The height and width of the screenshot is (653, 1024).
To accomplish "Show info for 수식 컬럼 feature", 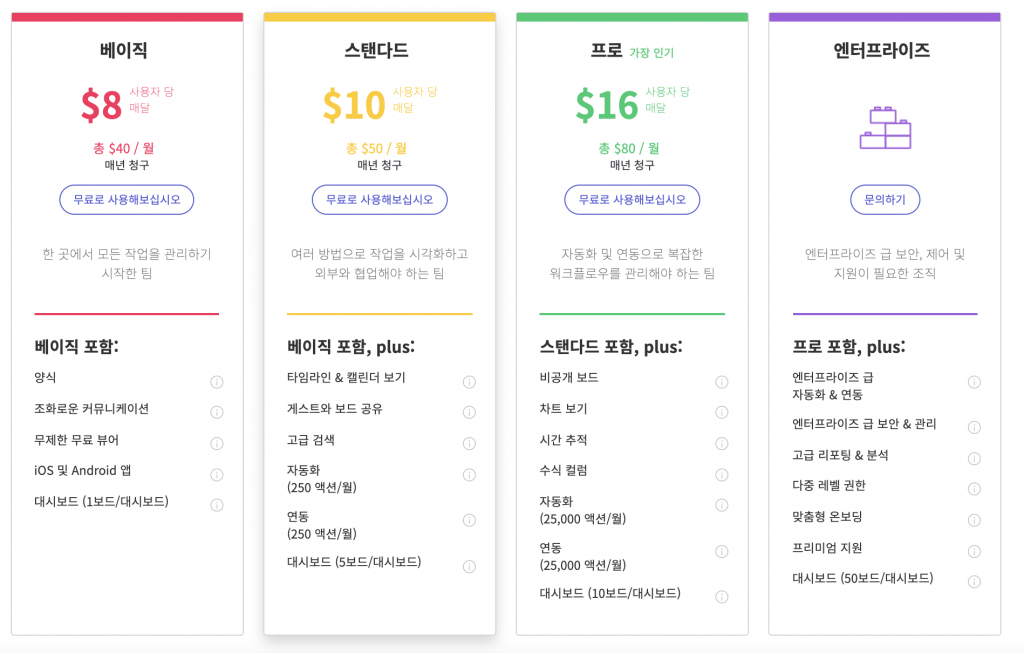I will pos(722,475).
